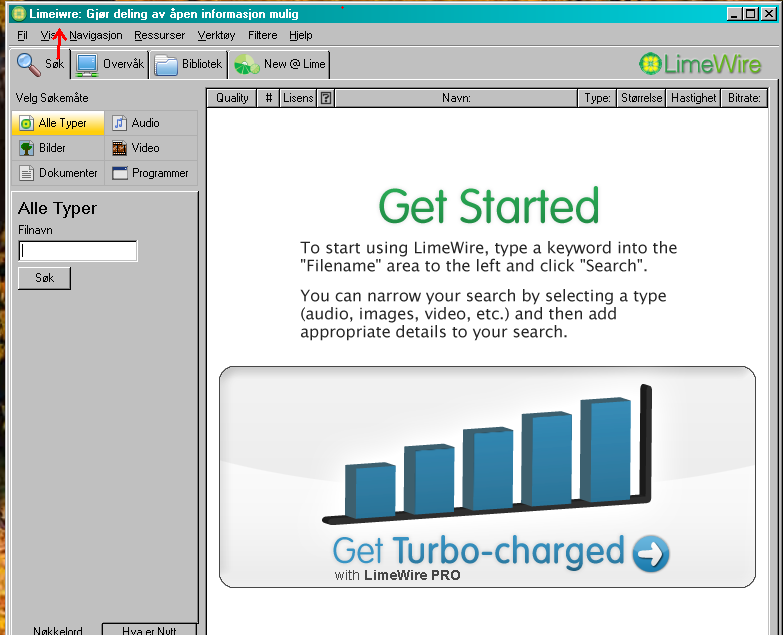Click the LimeWire title bar app icon

pos(18,14)
